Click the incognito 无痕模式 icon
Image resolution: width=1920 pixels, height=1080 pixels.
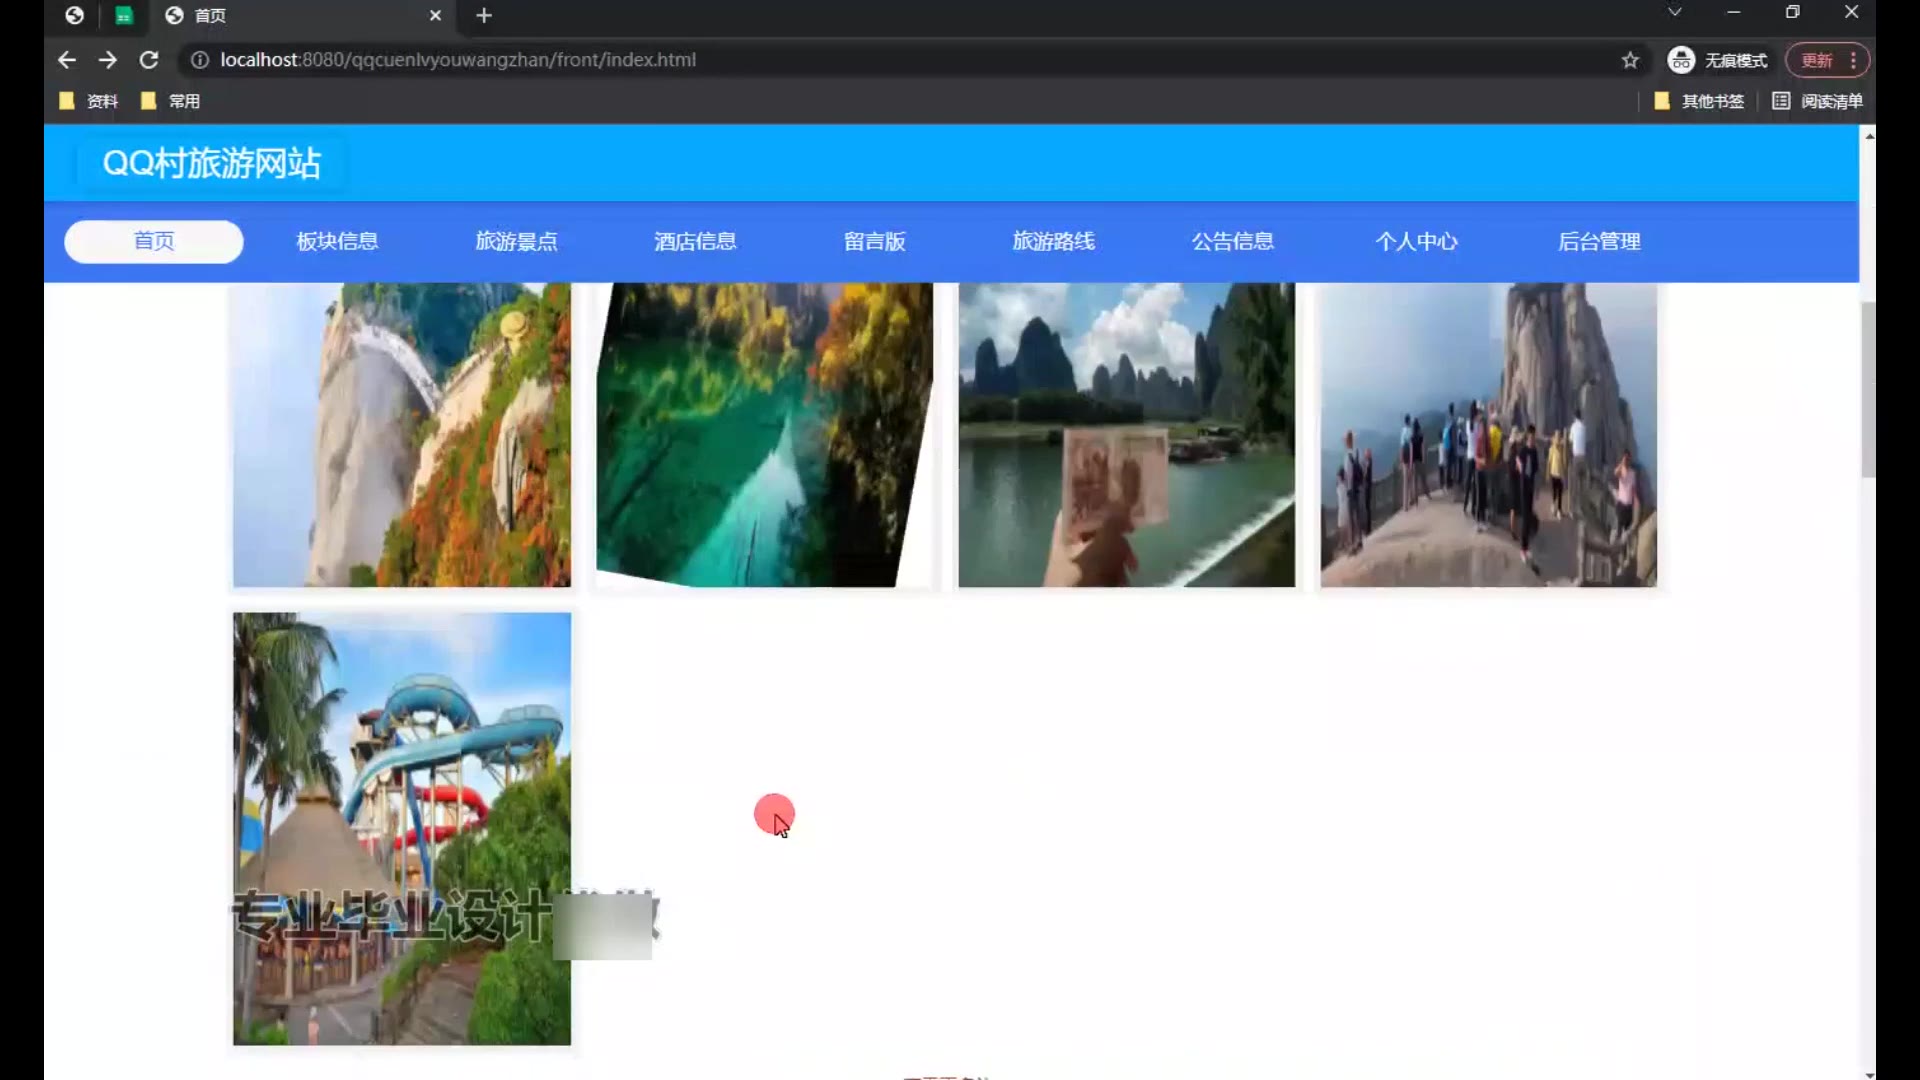pyautogui.click(x=1681, y=60)
